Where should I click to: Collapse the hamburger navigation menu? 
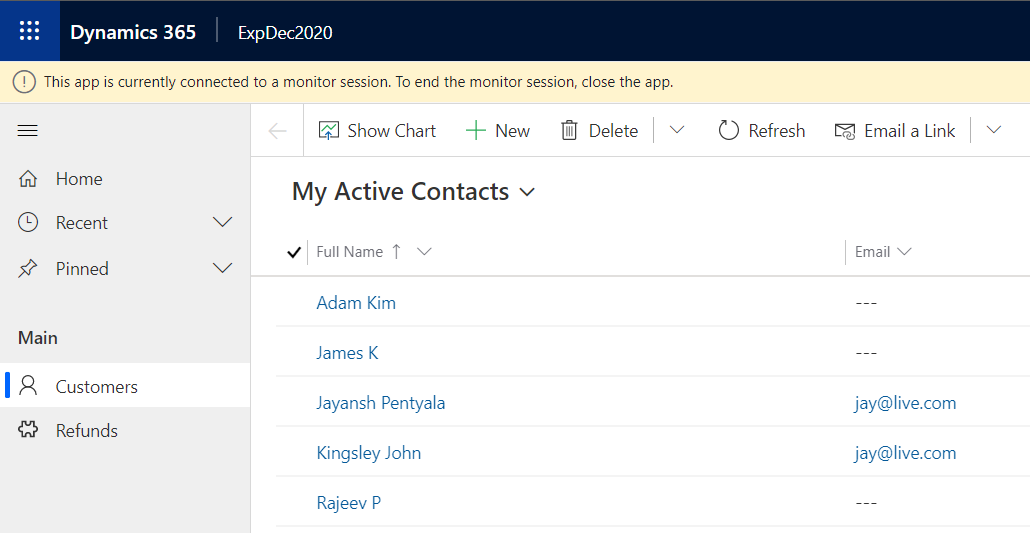coord(28,131)
